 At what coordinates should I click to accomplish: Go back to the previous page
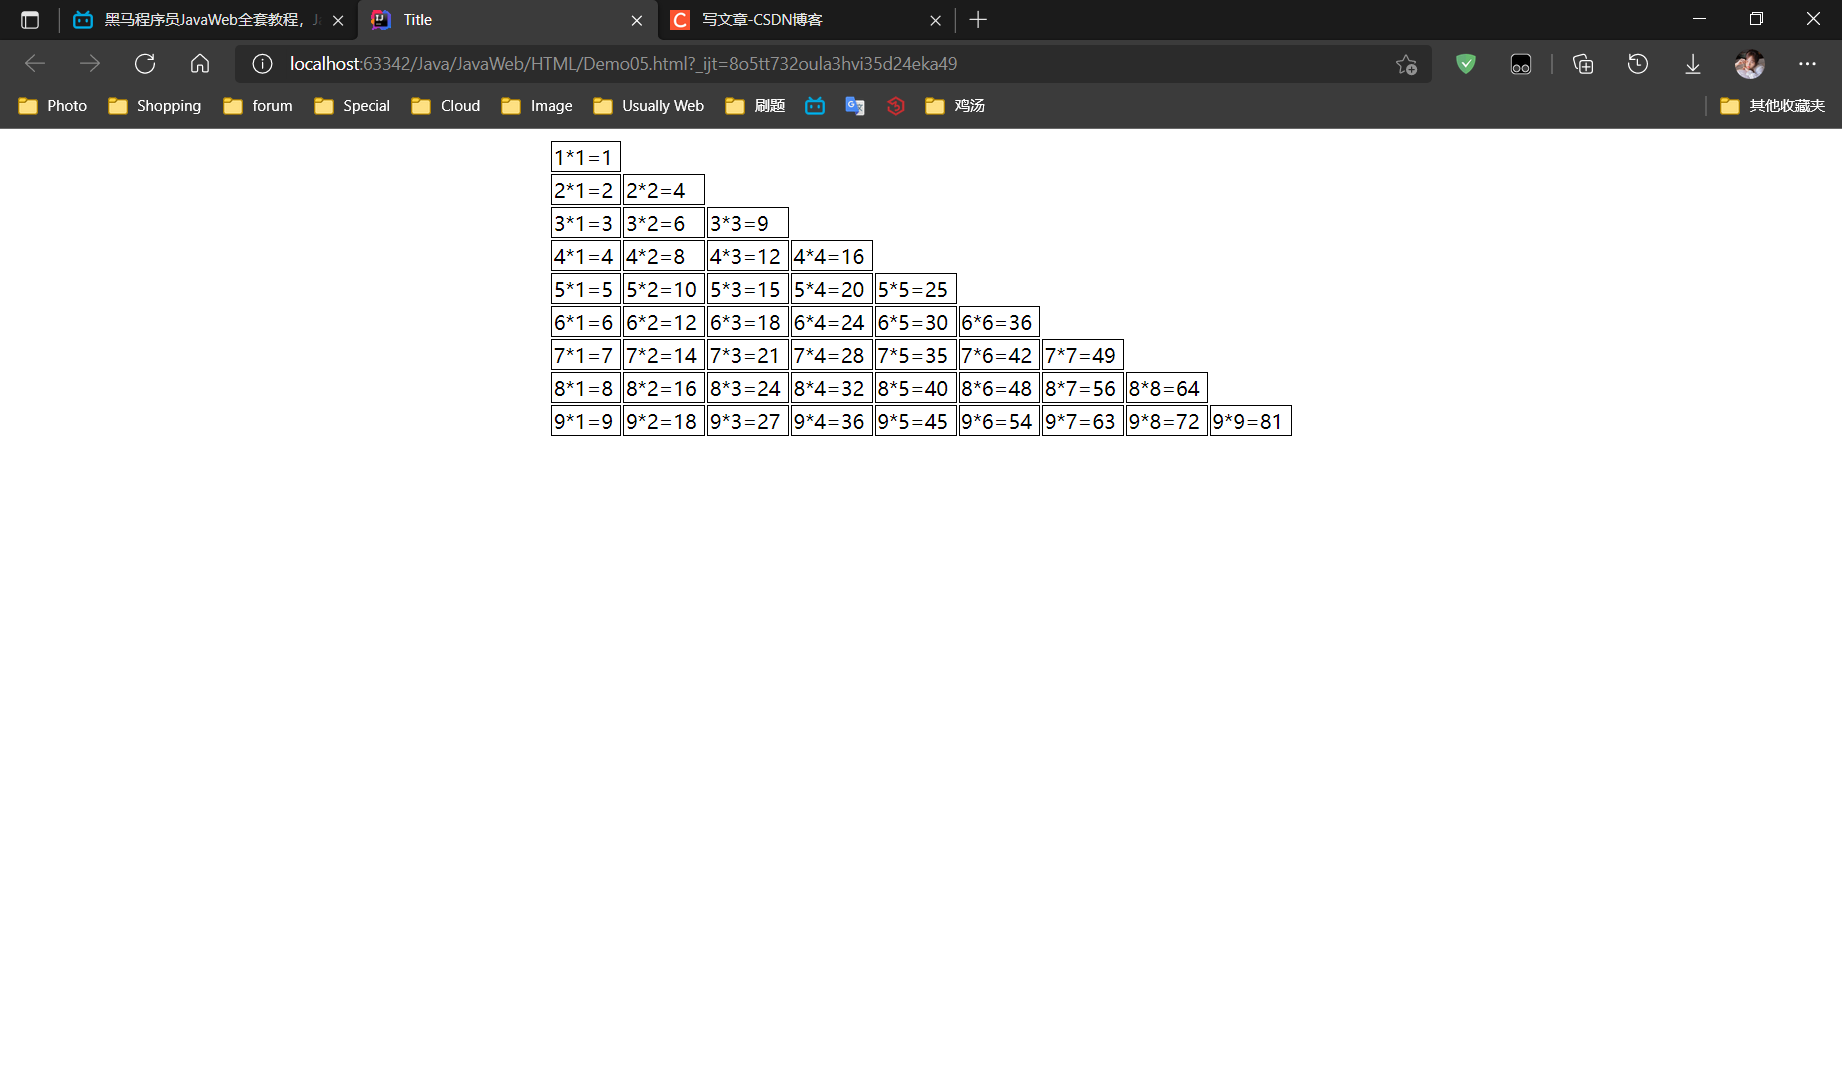(x=35, y=64)
